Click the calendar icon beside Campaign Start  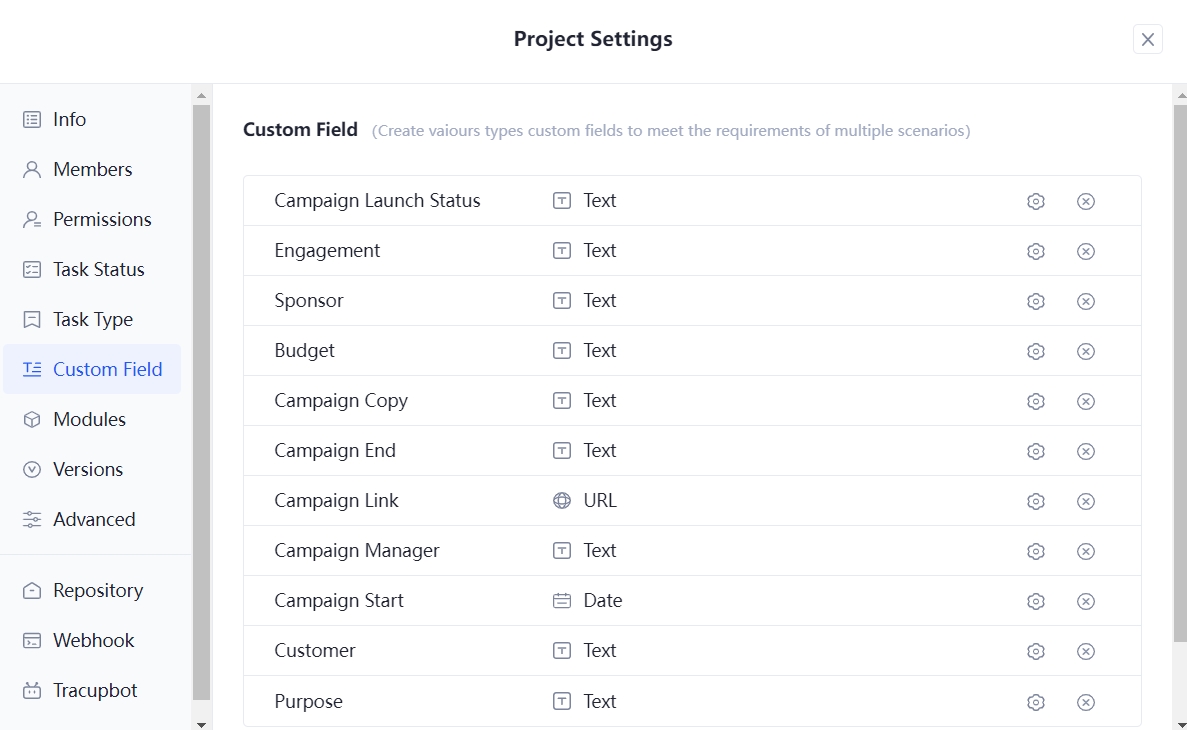click(x=561, y=601)
